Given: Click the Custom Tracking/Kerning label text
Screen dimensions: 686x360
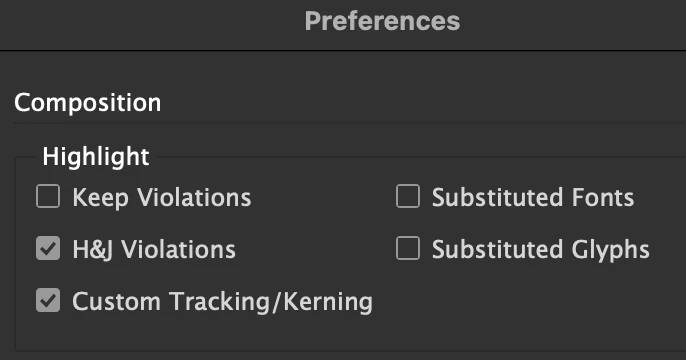Looking at the screenshot, I should (223, 302).
